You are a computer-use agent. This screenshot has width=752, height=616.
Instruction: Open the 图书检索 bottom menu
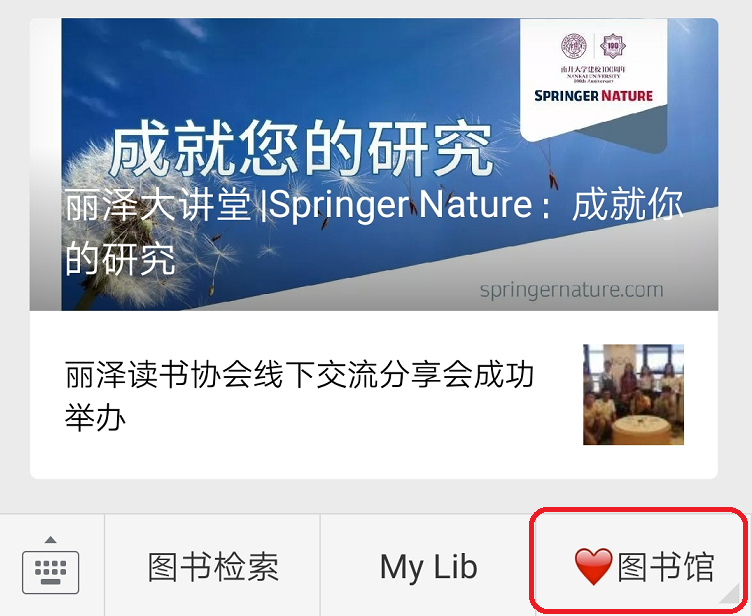pyautogui.click(x=212, y=566)
